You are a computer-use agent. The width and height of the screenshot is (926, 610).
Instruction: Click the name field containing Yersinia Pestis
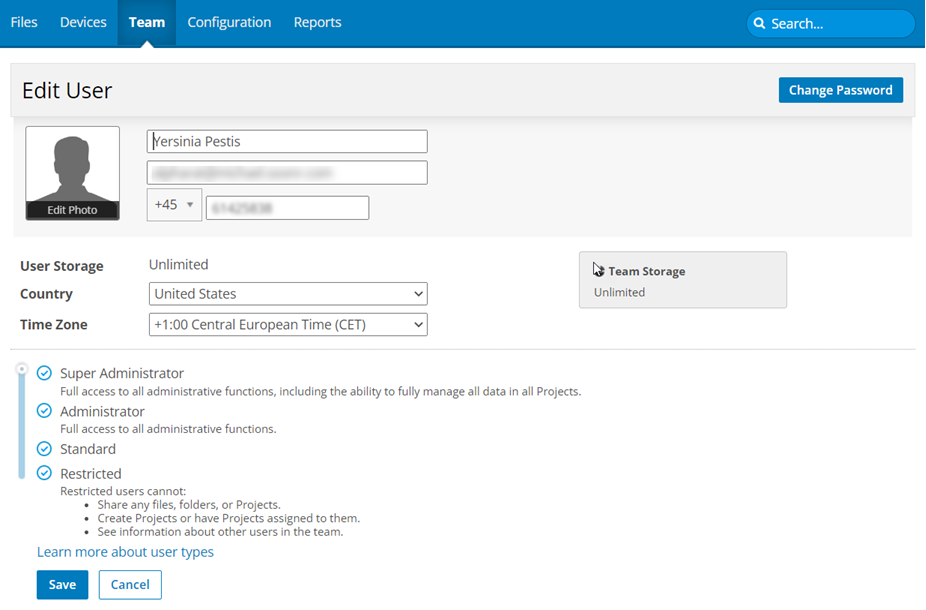point(288,142)
